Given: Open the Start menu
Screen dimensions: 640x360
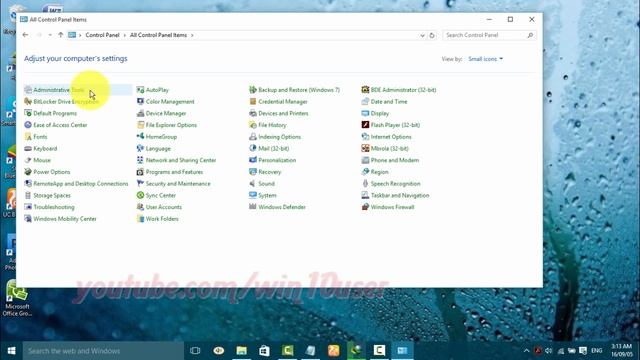Looking at the screenshot, I should pos(11,351).
